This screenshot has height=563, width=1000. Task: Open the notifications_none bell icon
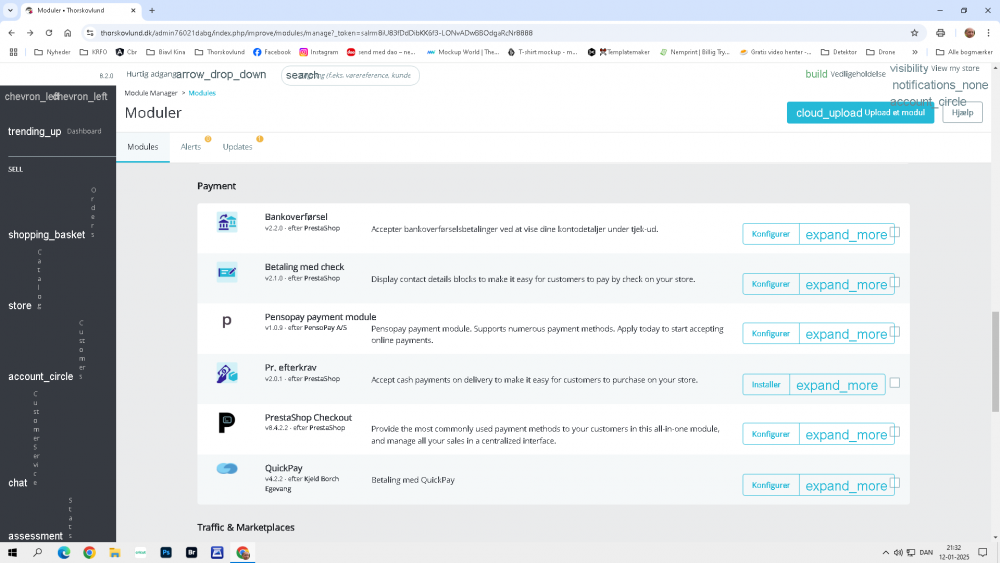click(x=939, y=85)
